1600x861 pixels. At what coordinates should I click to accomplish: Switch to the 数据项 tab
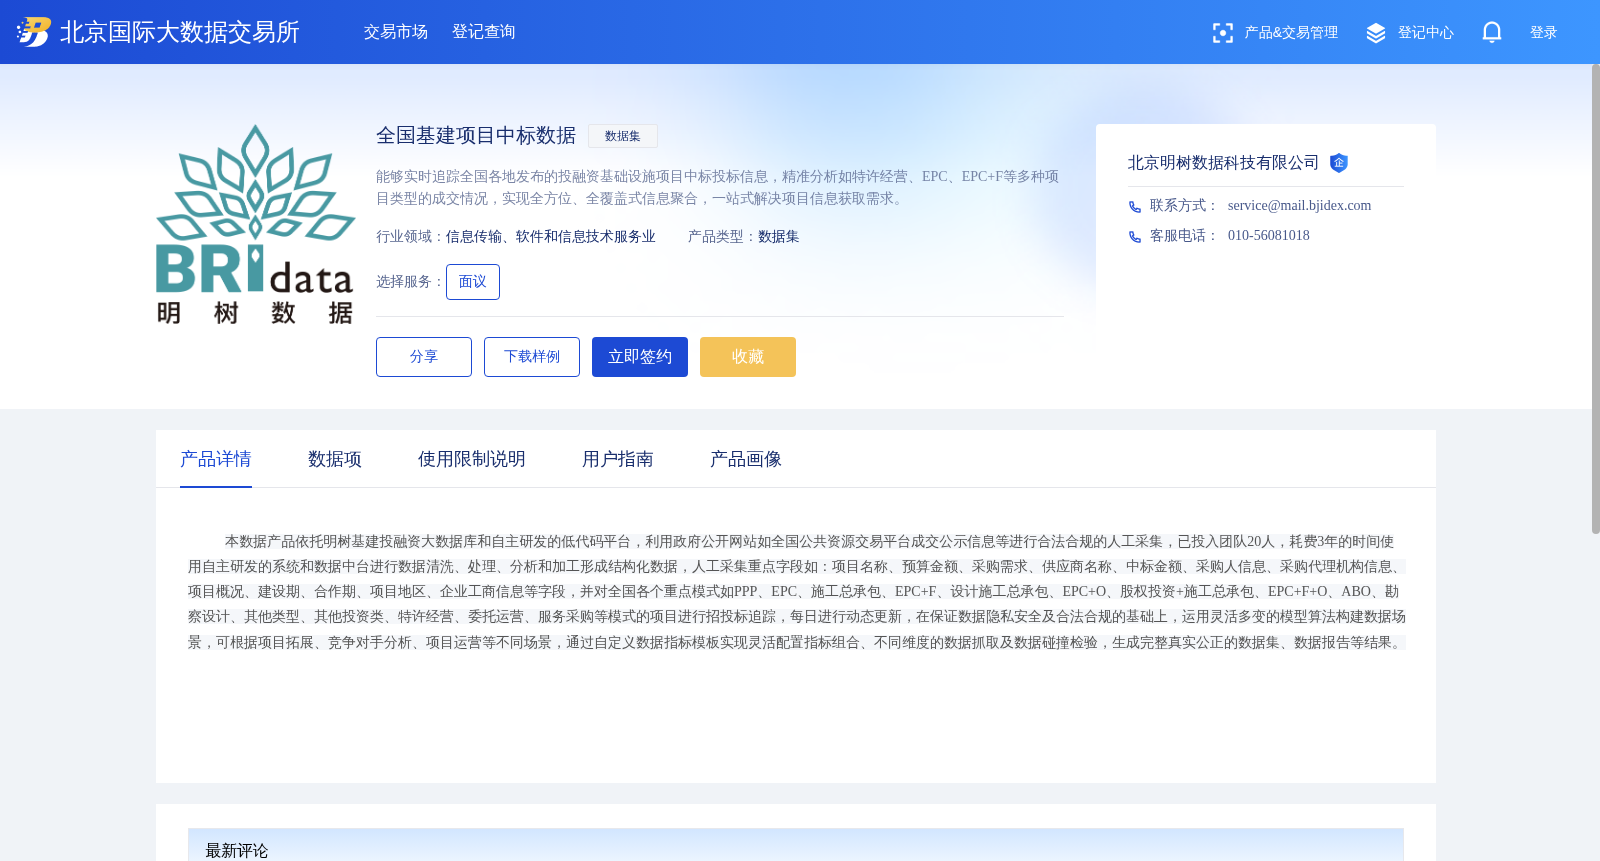coord(335,459)
